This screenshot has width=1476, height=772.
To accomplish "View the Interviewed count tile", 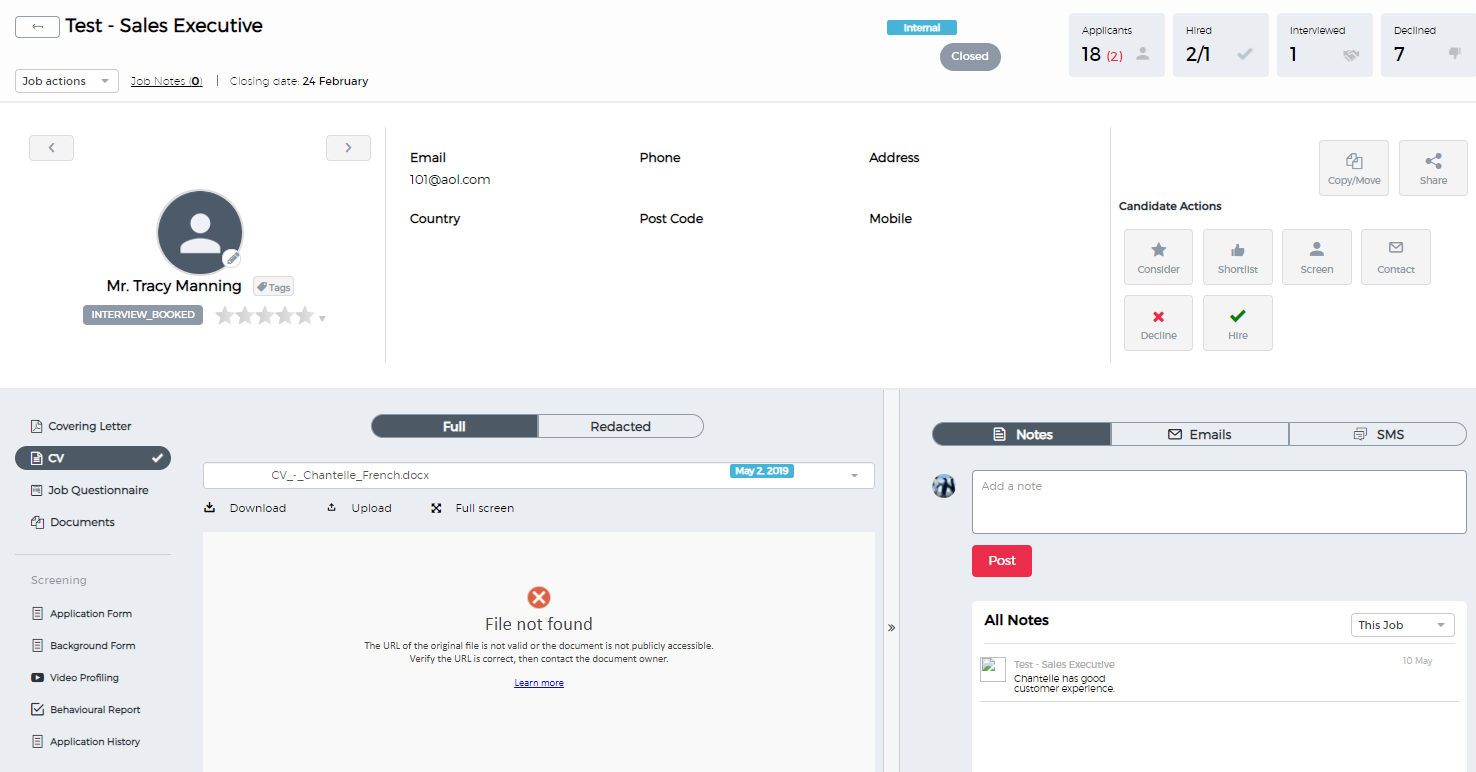I will (1325, 45).
